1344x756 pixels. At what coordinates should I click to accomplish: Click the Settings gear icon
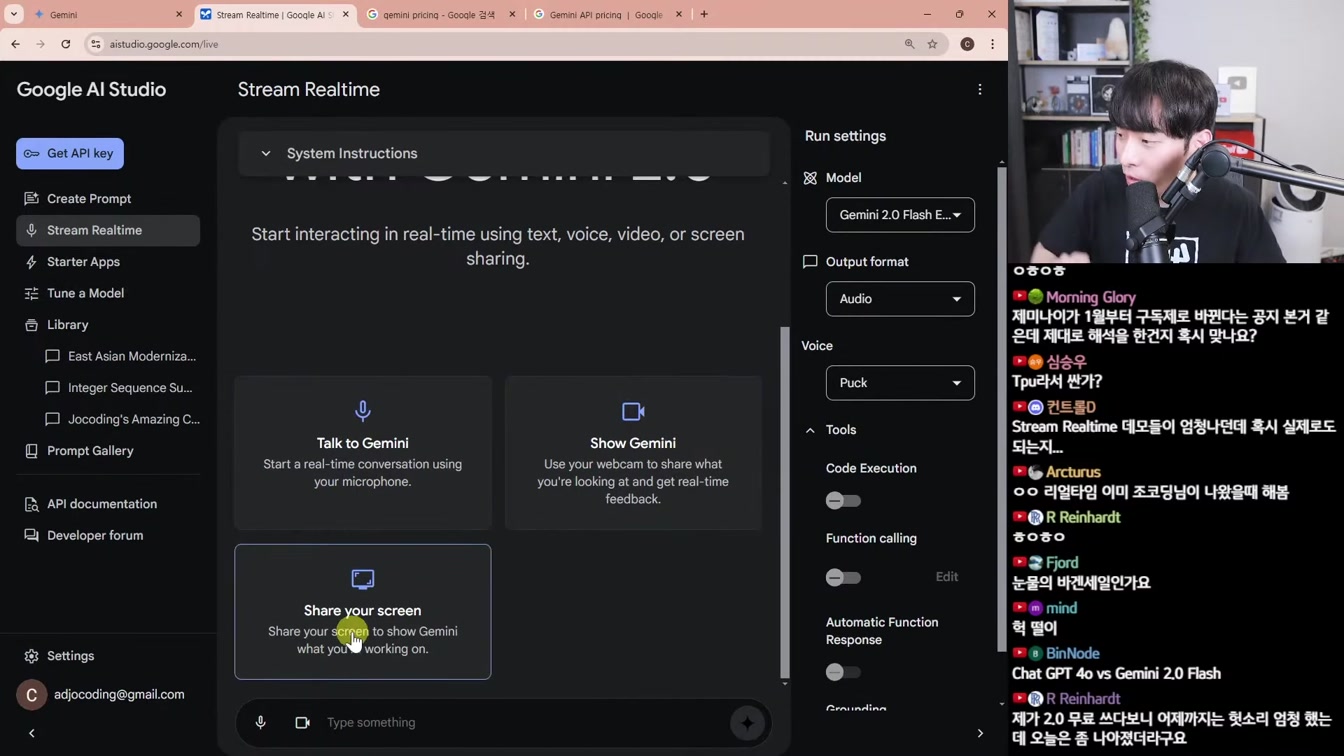coord(32,656)
